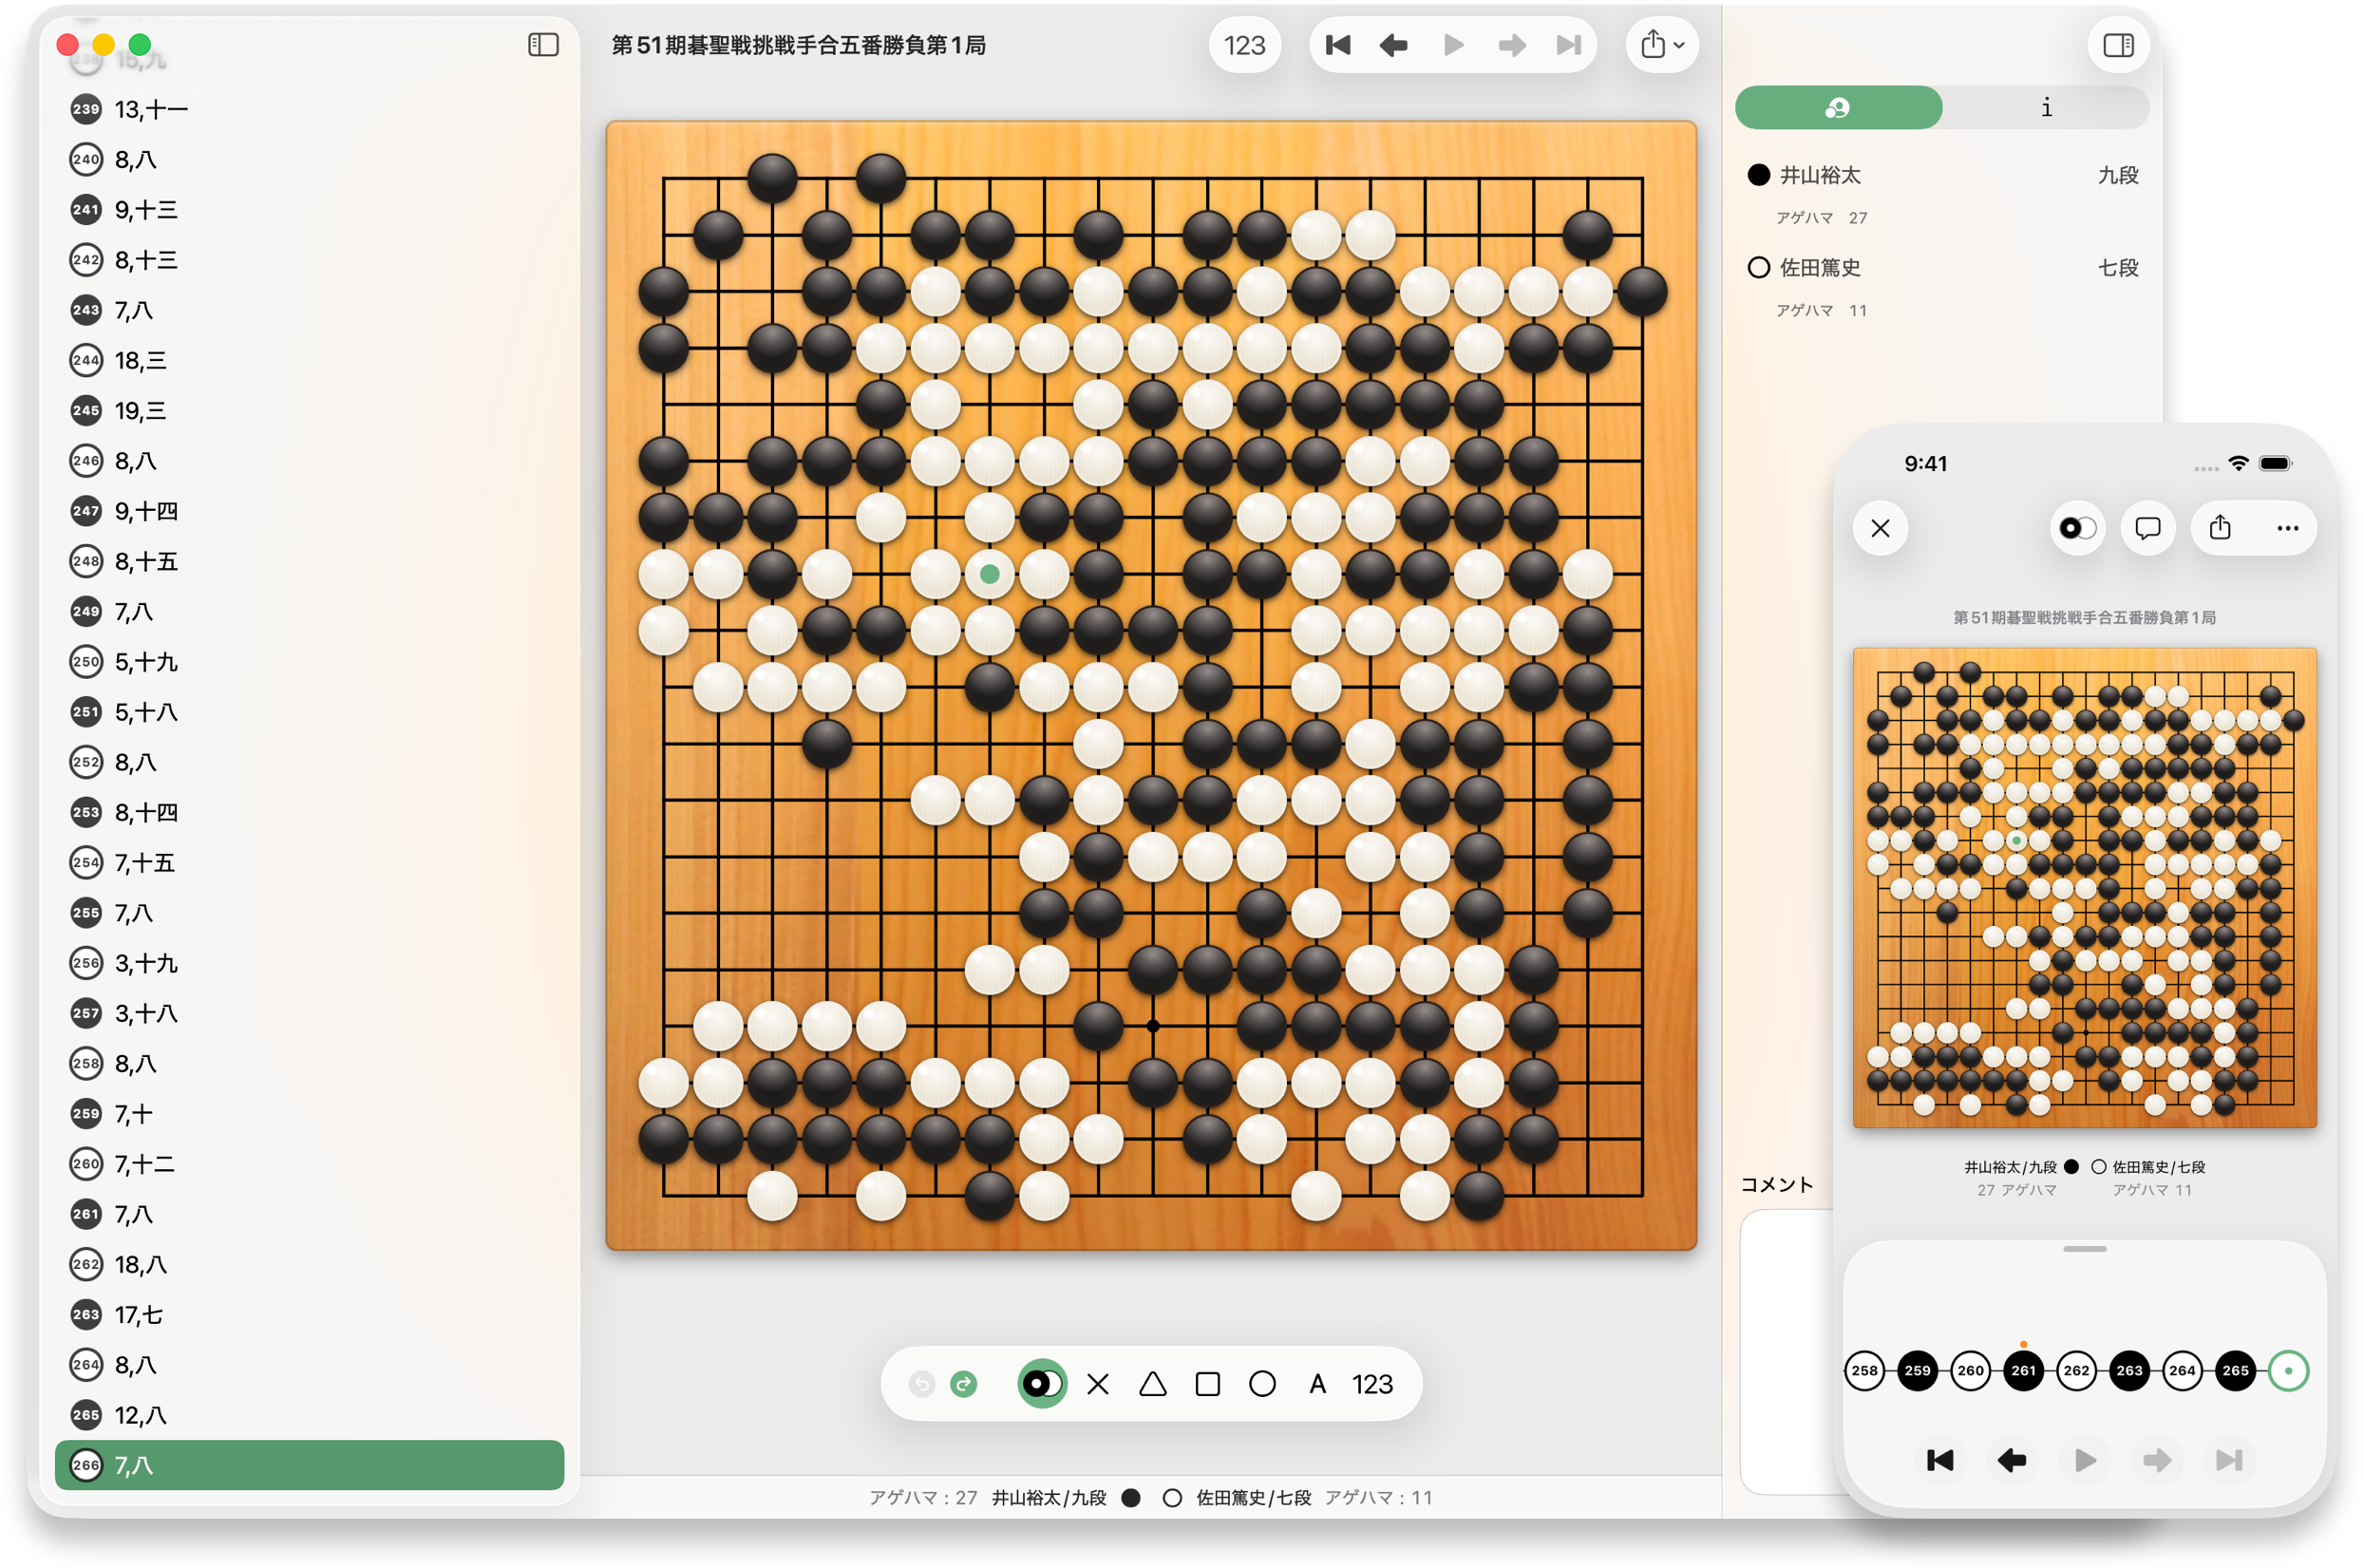
Task: Select the players tab in inspector
Action: coord(1838,107)
